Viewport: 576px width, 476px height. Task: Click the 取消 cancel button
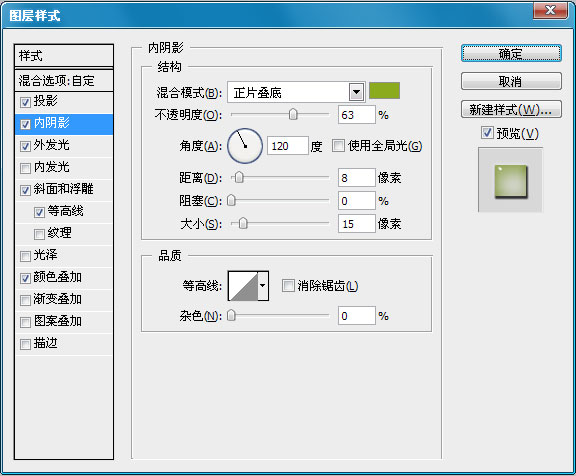pyautogui.click(x=511, y=81)
